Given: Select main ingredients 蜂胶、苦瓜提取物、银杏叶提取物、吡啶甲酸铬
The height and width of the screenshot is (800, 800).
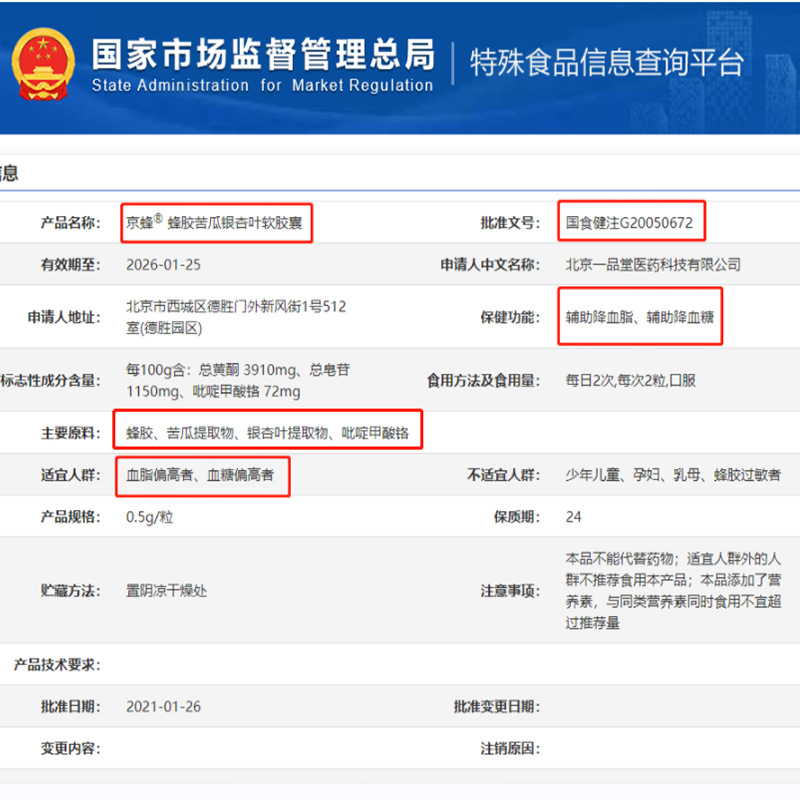Looking at the screenshot, I should pyautogui.click(x=267, y=433).
